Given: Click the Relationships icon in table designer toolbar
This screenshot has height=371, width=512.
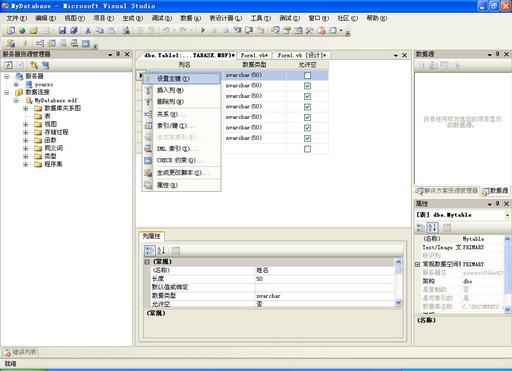Looking at the screenshot, I should (x=40, y=43).
